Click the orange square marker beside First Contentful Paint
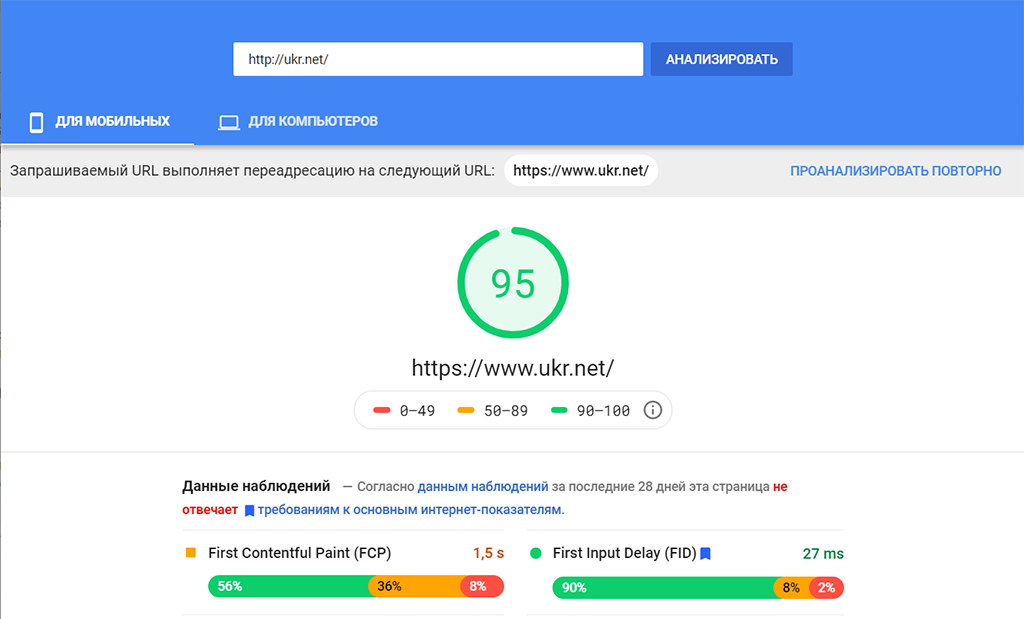The image size is (1024, 619). tap(190, 553)
